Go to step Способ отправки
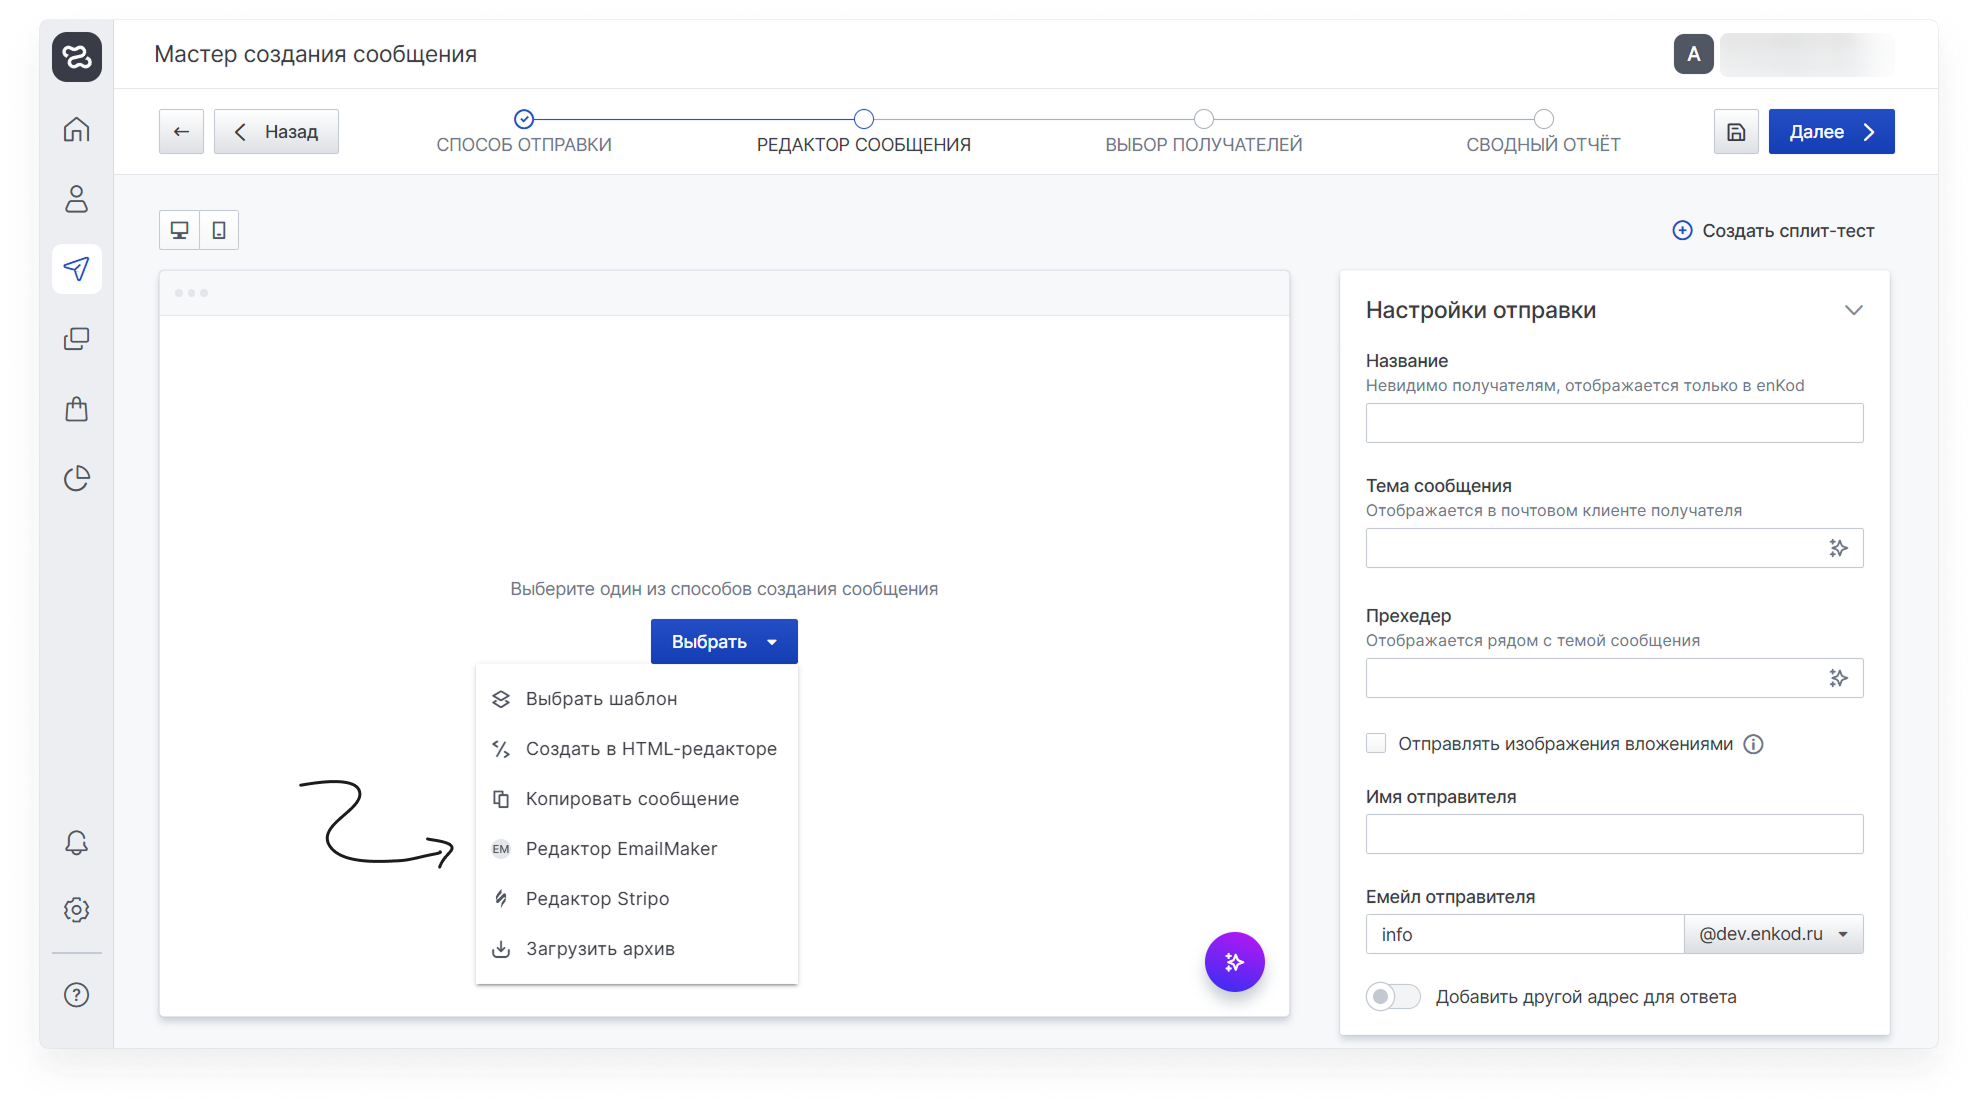 pyautogui.click(x=524, y=132)
